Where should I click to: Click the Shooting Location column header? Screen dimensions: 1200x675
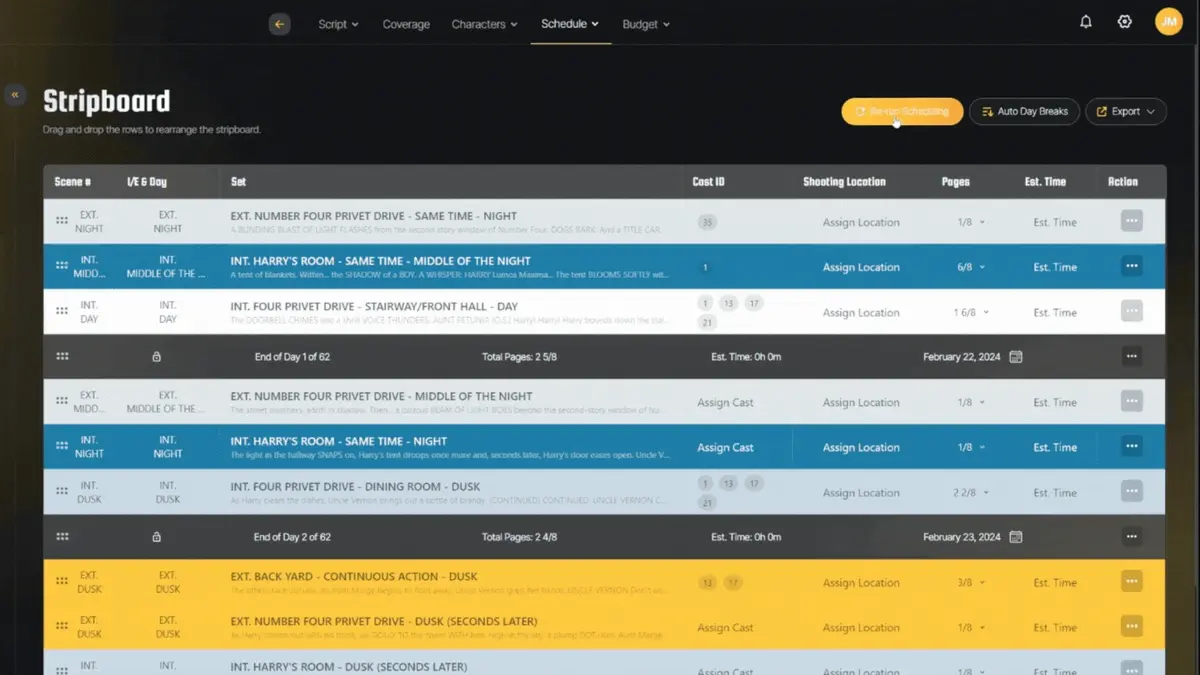(844, 182)
